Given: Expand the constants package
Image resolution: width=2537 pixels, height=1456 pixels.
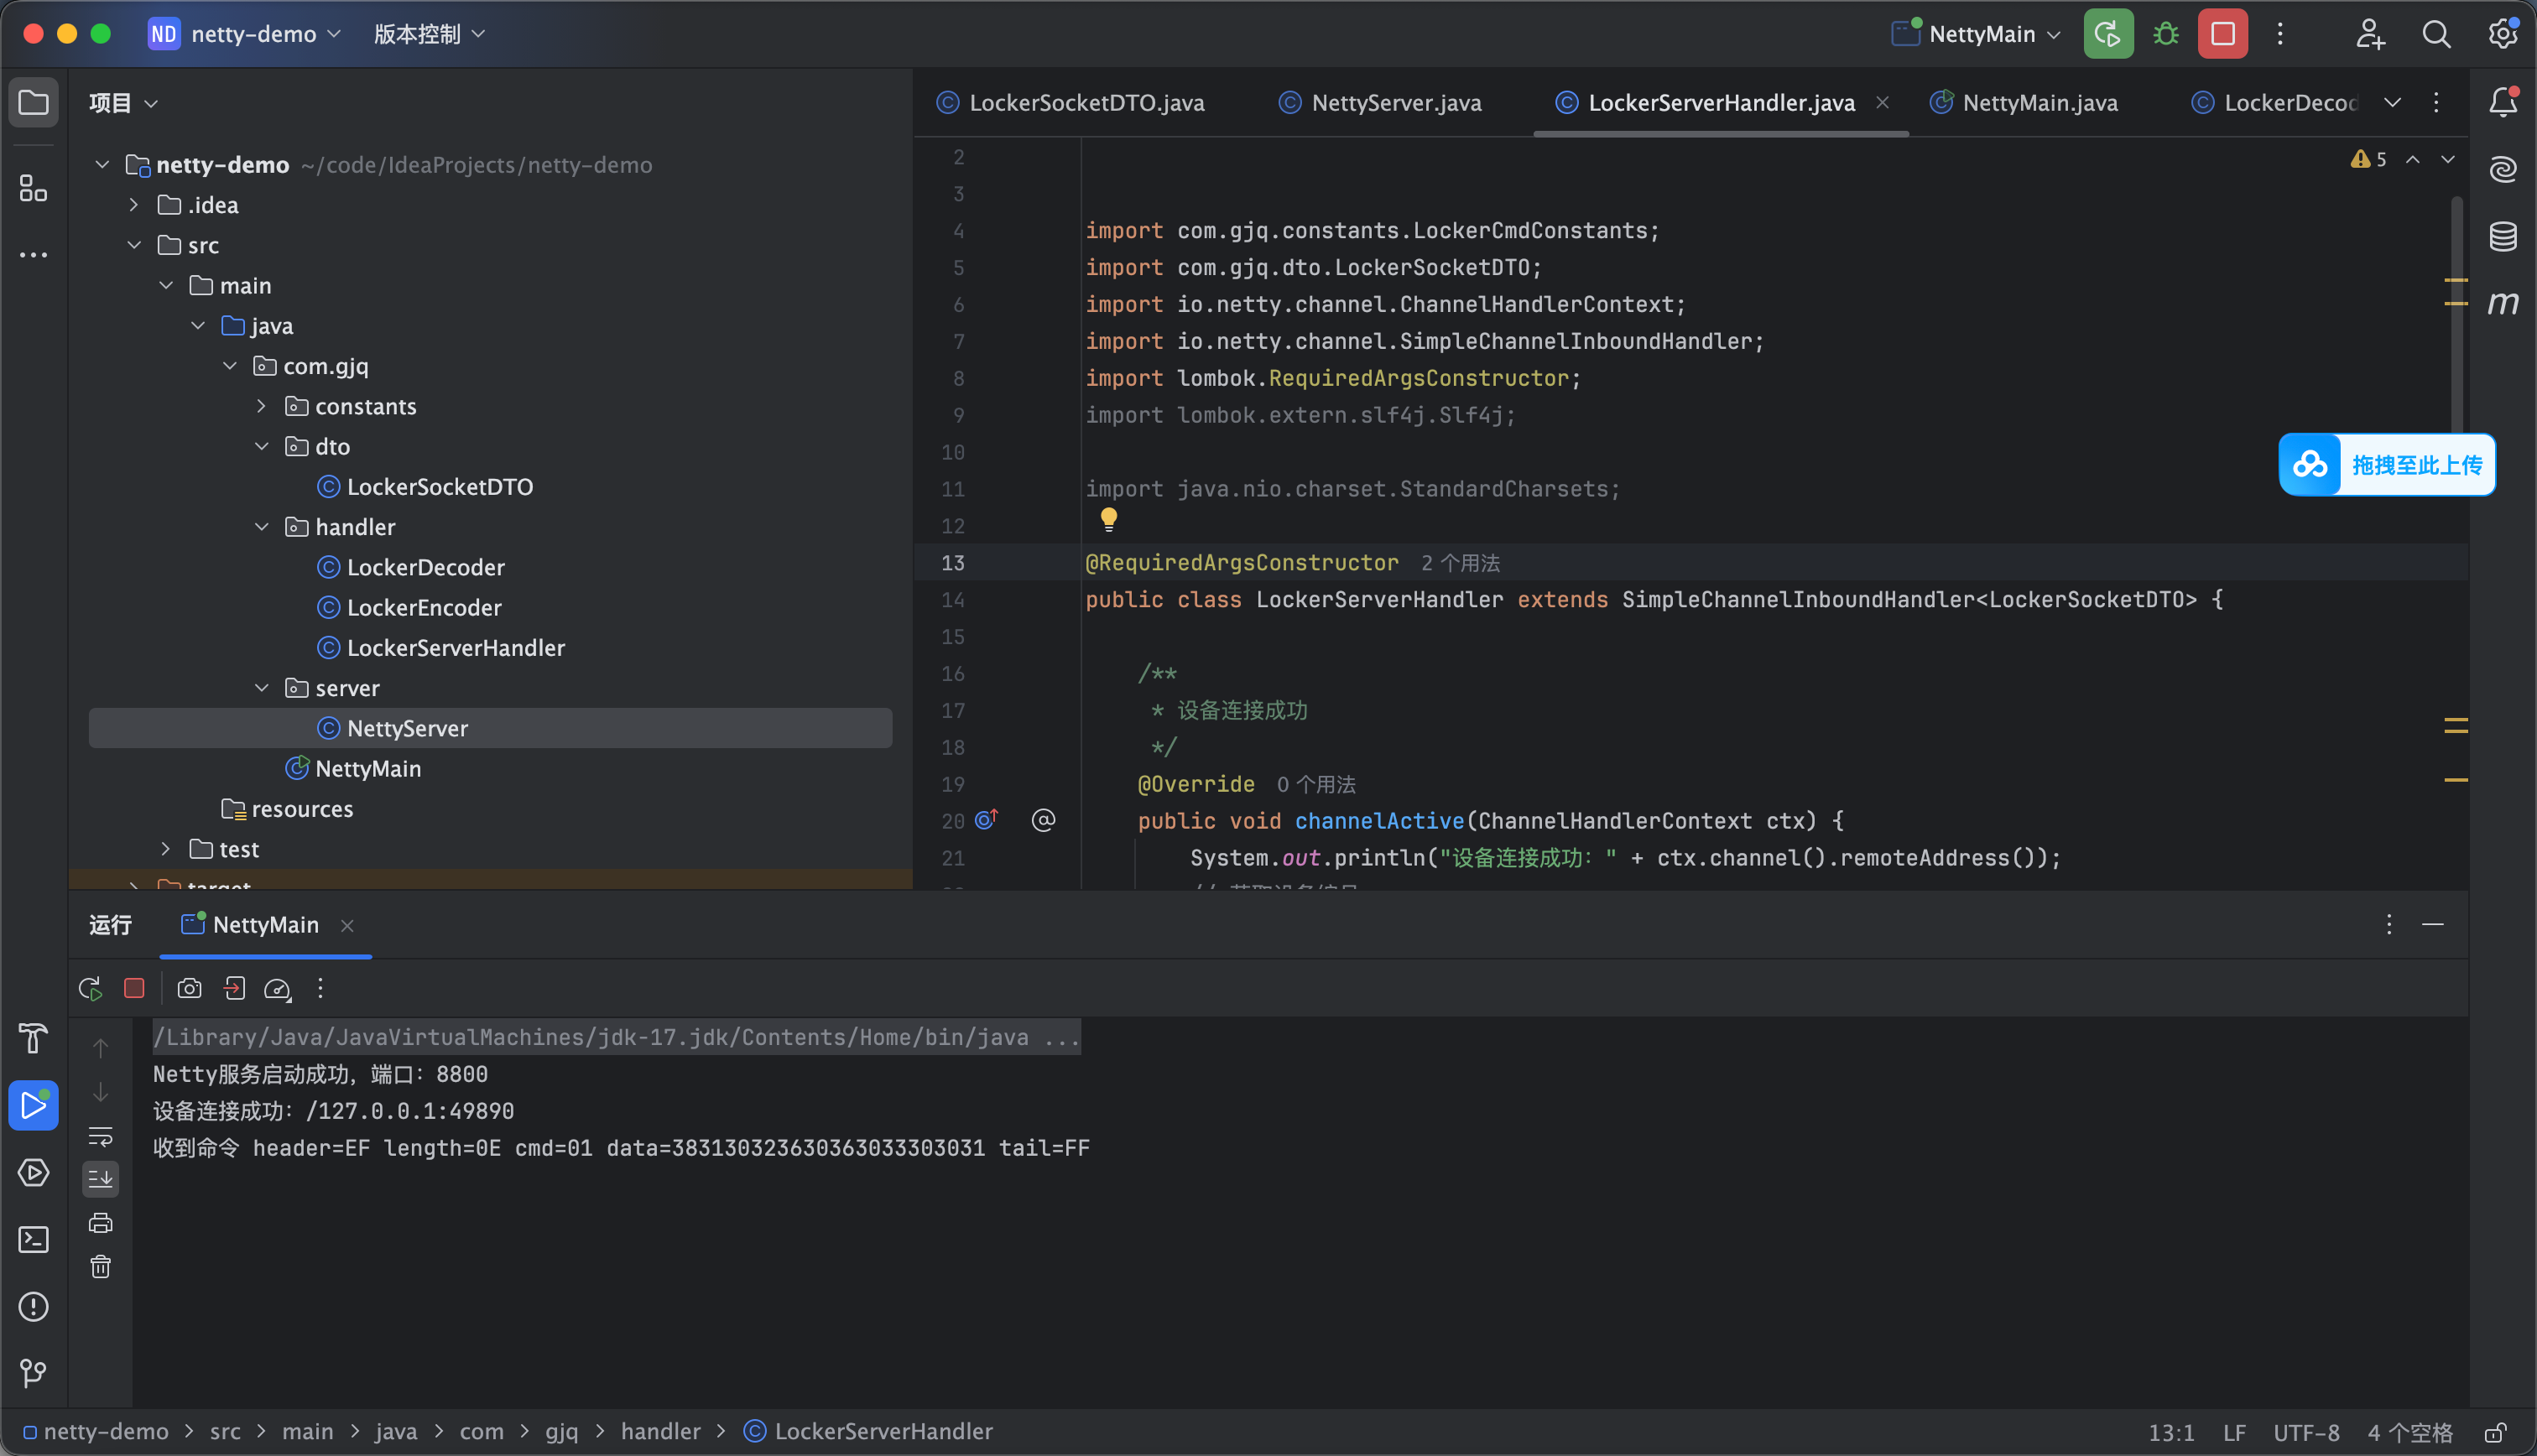Looking at the screenshot, I should 262,406.
